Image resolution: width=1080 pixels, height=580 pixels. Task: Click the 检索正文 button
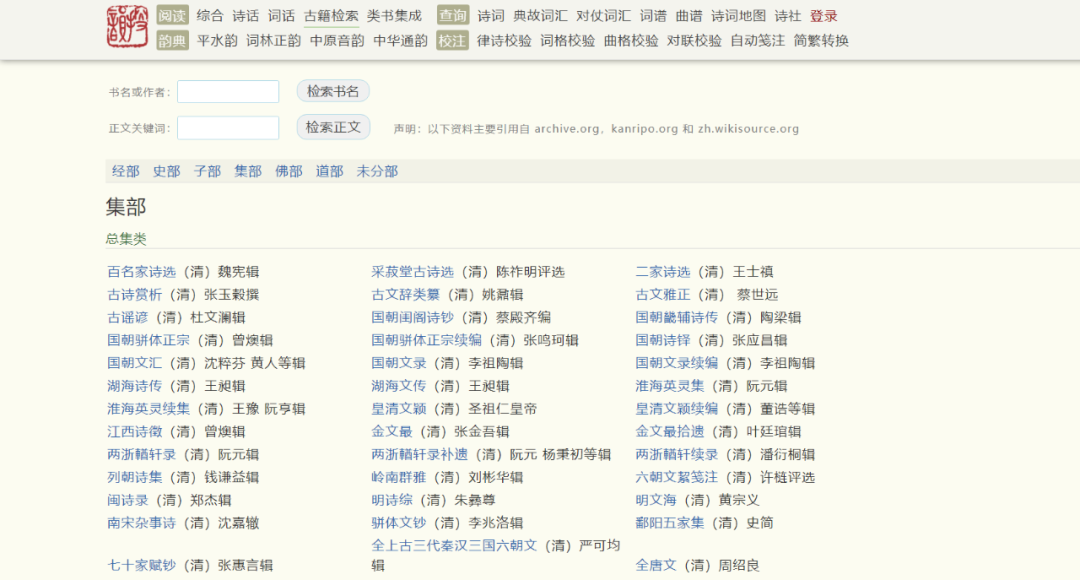click(333, 127)
